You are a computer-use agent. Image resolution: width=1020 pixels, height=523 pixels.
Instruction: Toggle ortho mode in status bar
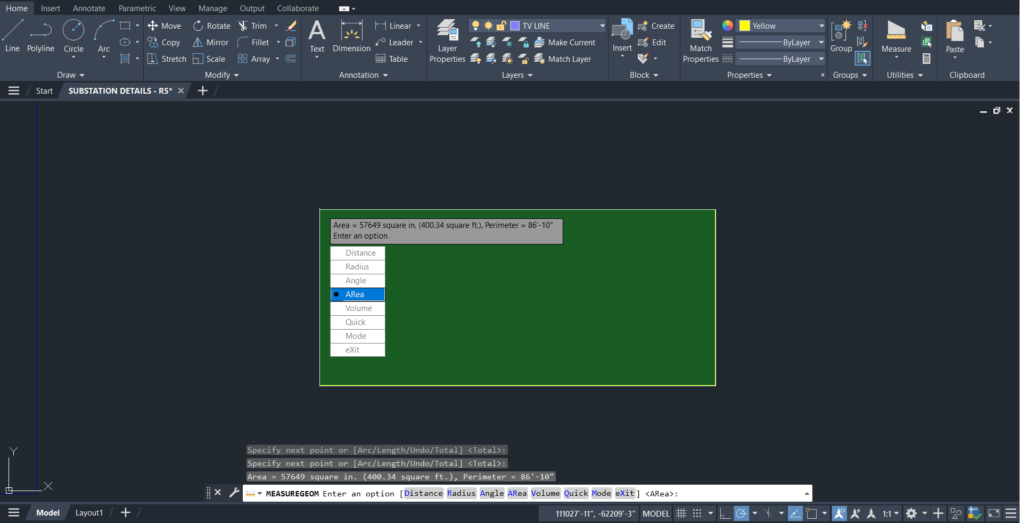coord(725,513)
